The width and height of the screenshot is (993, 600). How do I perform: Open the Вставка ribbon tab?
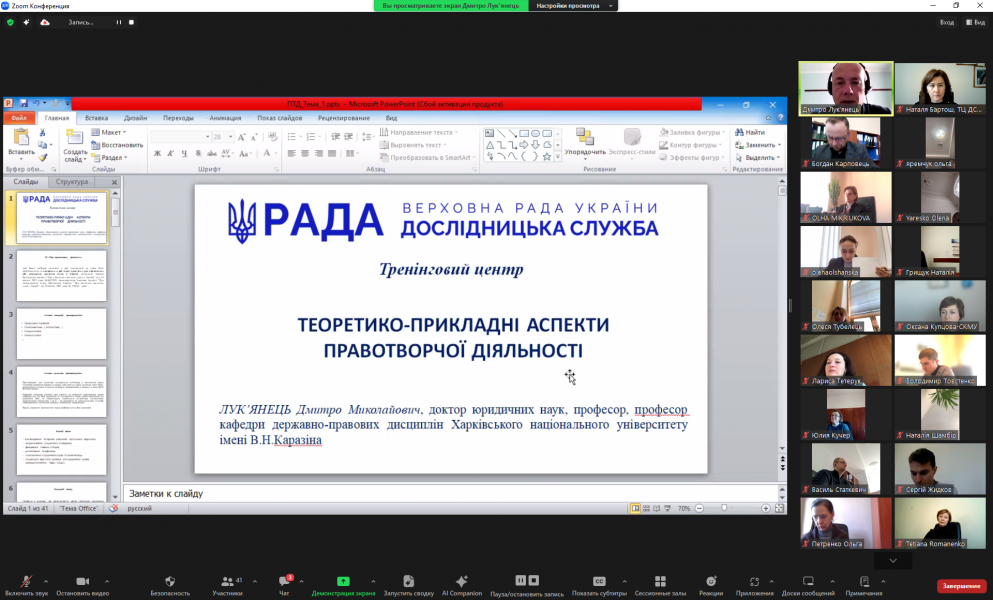(96, 118)
